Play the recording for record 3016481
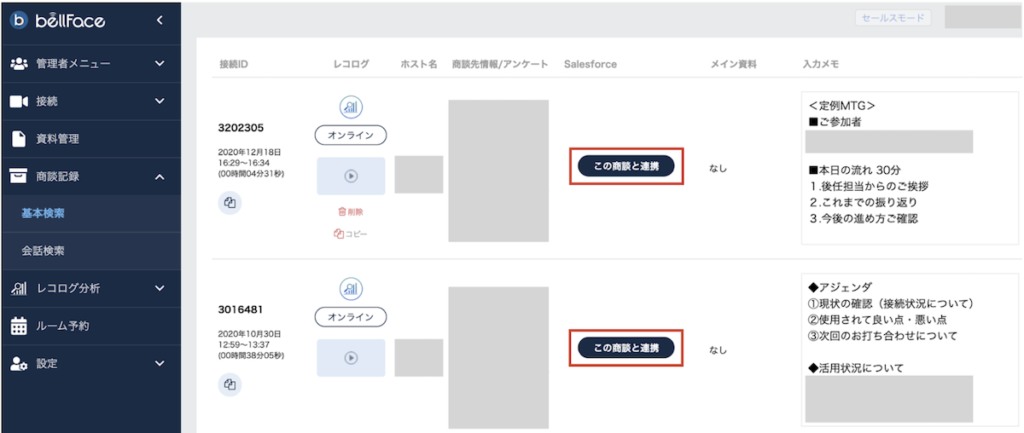This screenshot has width=1024, height=433. (x=350, y=357)
